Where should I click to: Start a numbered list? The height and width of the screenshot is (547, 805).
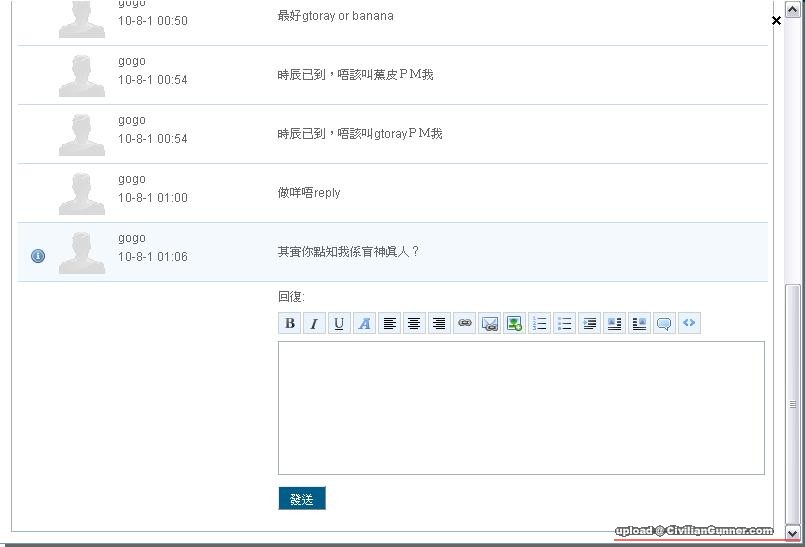(x=539, y=323)
